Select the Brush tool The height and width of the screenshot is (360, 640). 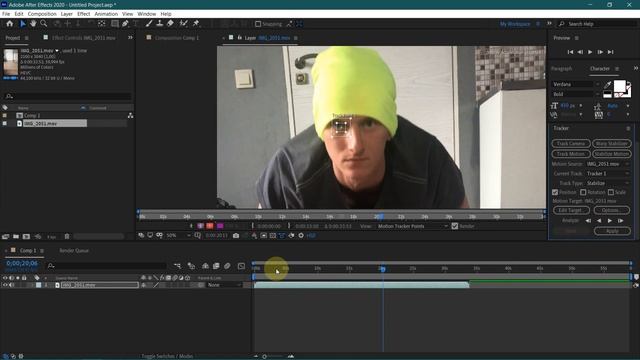(x=149, y=24)
